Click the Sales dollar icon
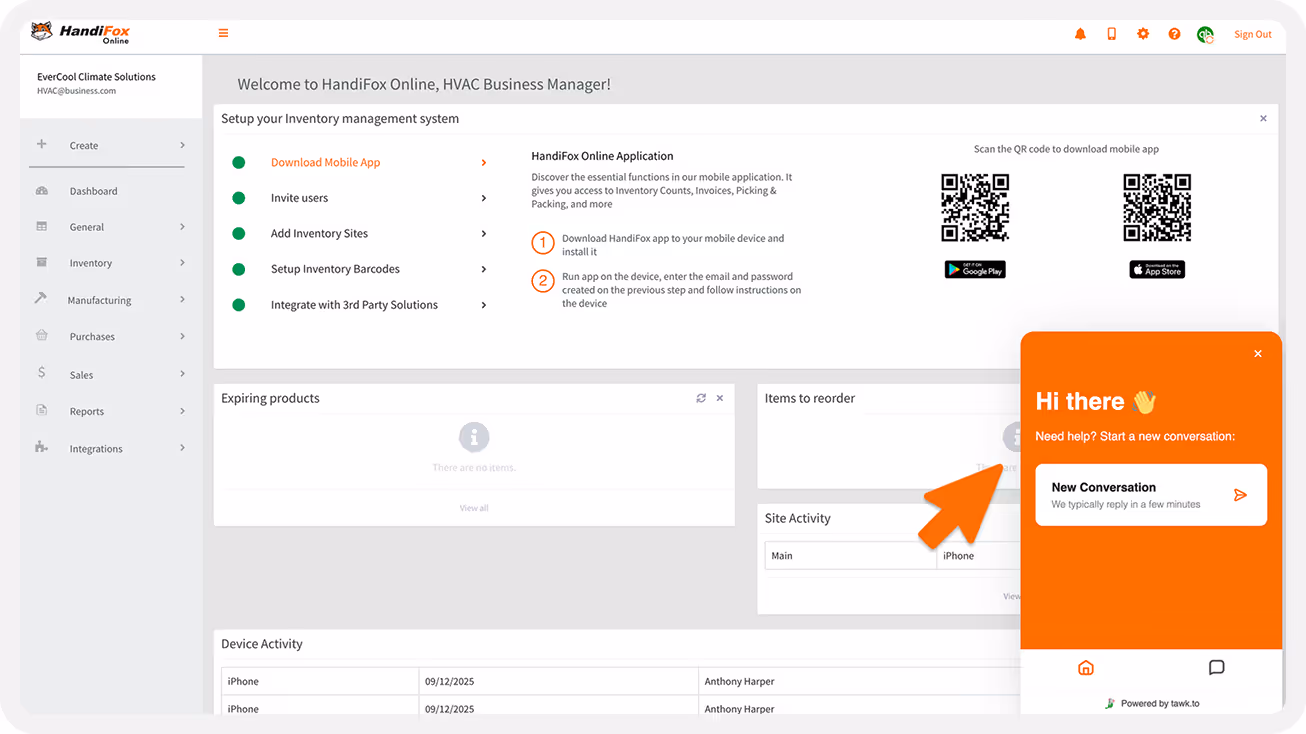Screen dimensions: 1306x734 coord(41,372)
